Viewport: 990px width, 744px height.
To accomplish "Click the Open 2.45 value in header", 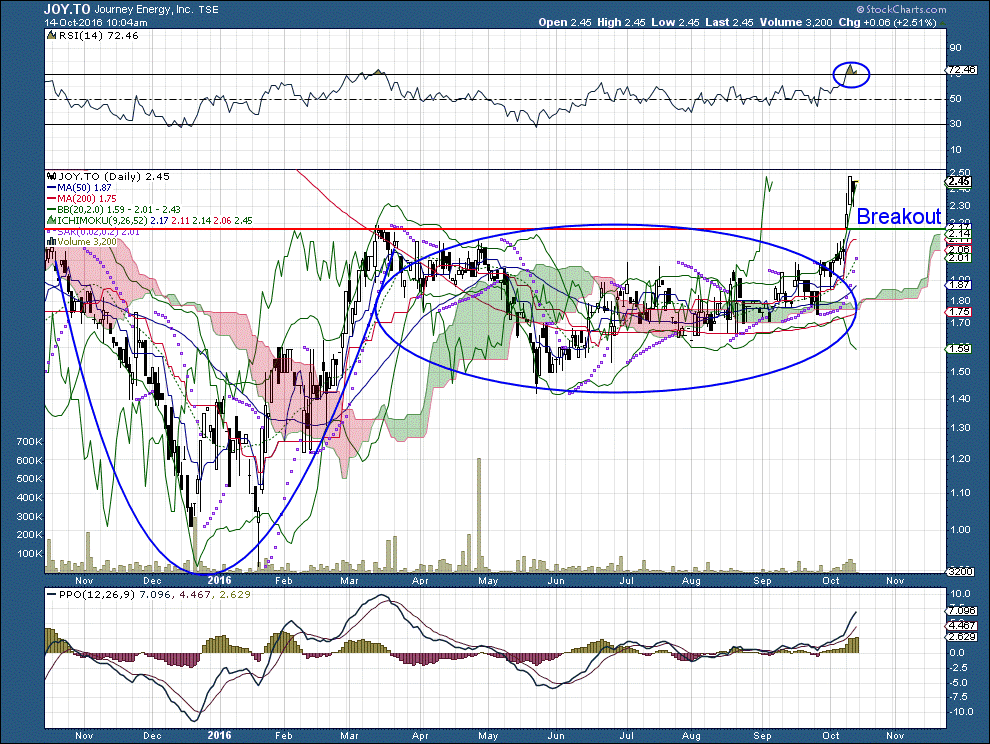I will (565, 23).
